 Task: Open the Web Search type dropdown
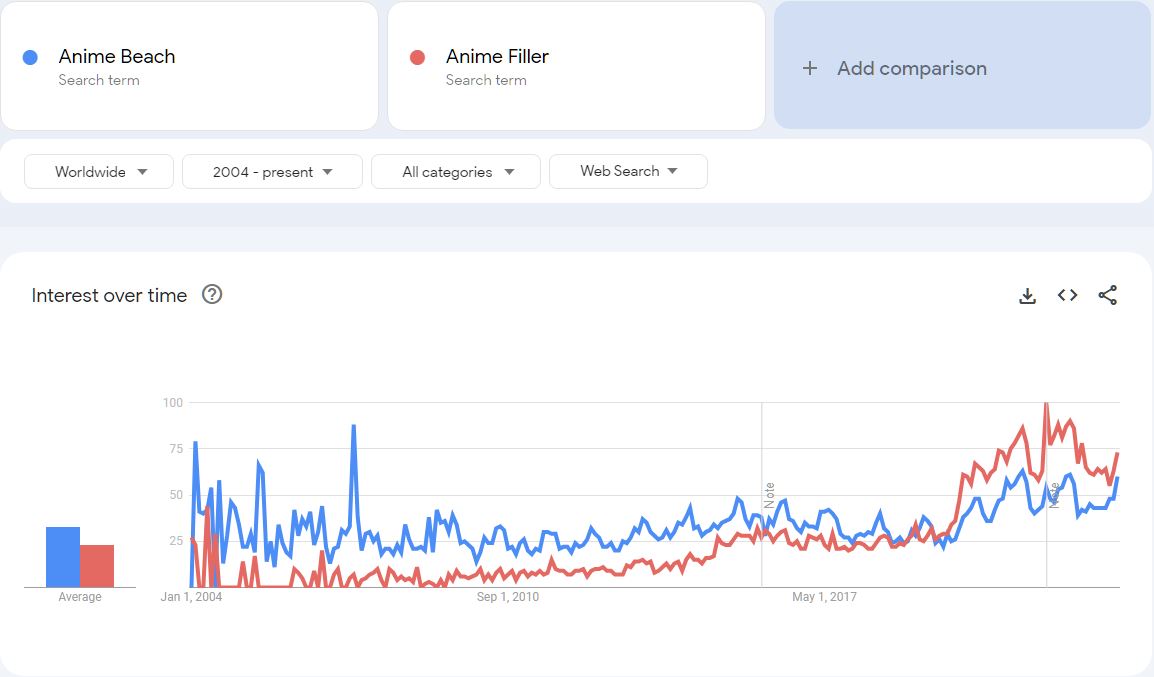click(x=628, y=171)
